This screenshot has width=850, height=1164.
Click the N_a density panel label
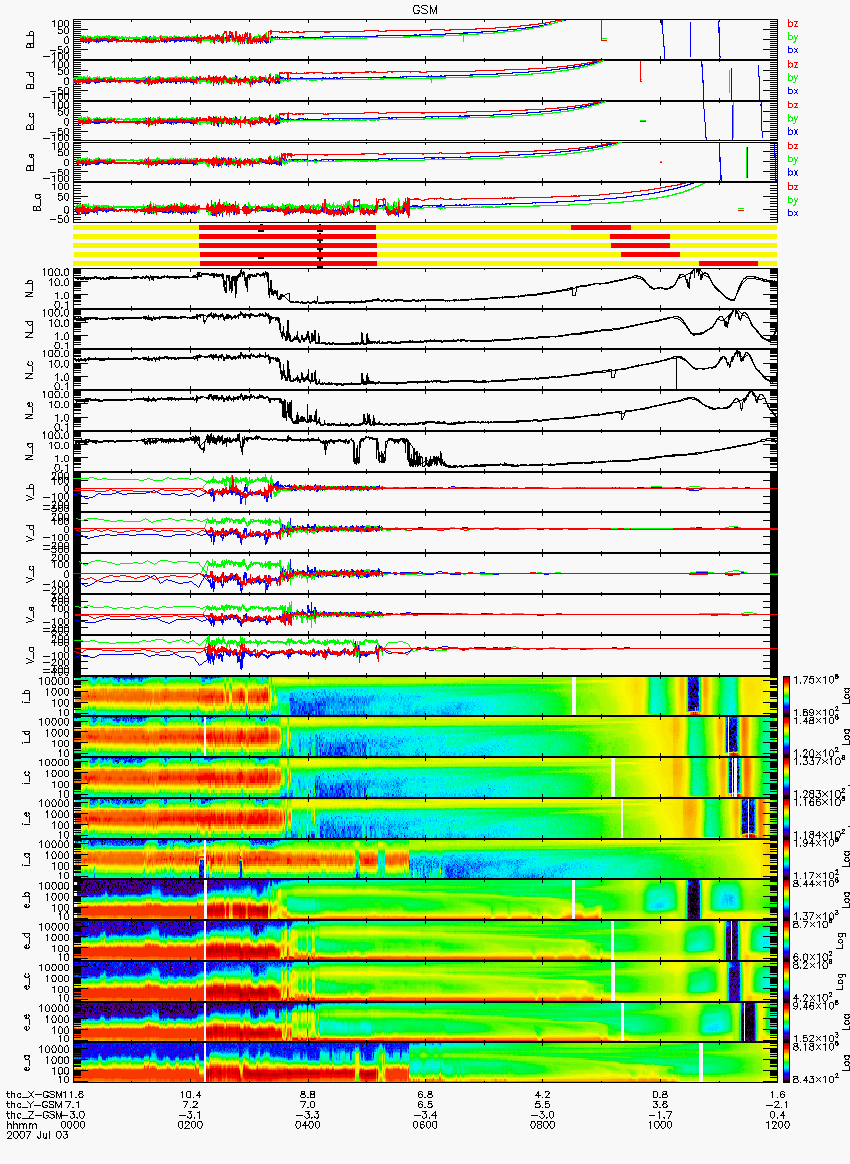tap(31, 451)
